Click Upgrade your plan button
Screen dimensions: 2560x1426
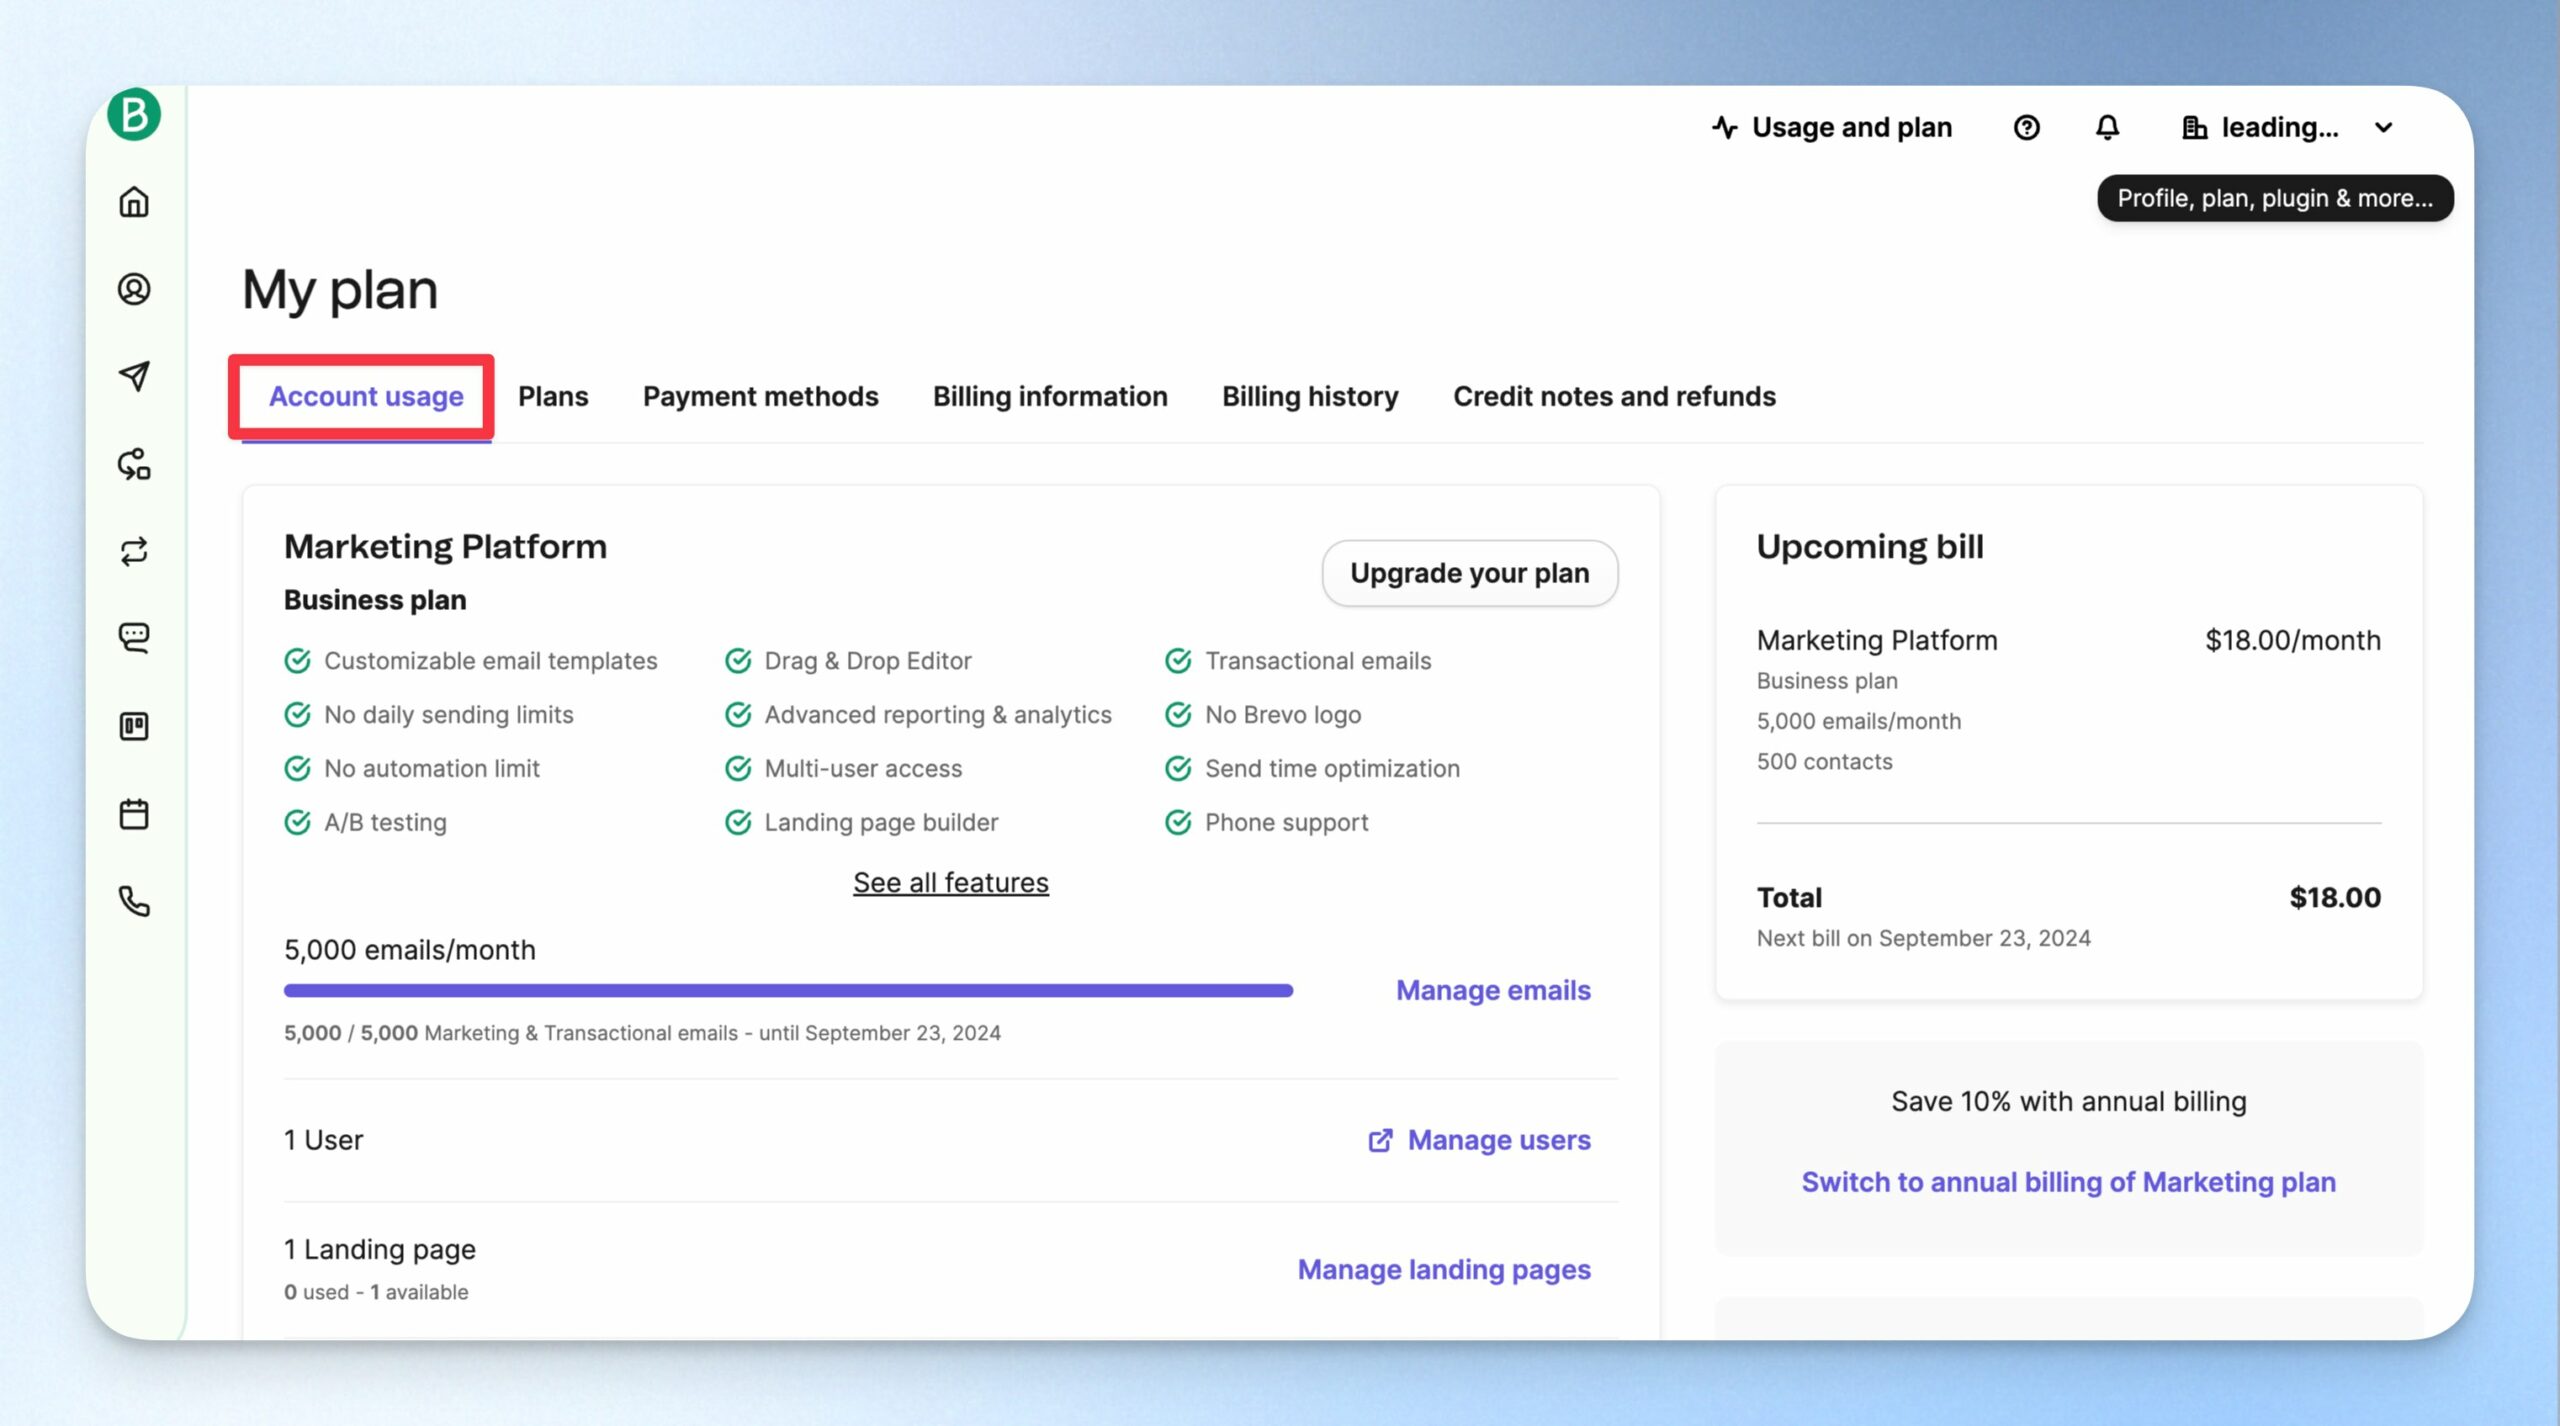[x=1469, y=573]
